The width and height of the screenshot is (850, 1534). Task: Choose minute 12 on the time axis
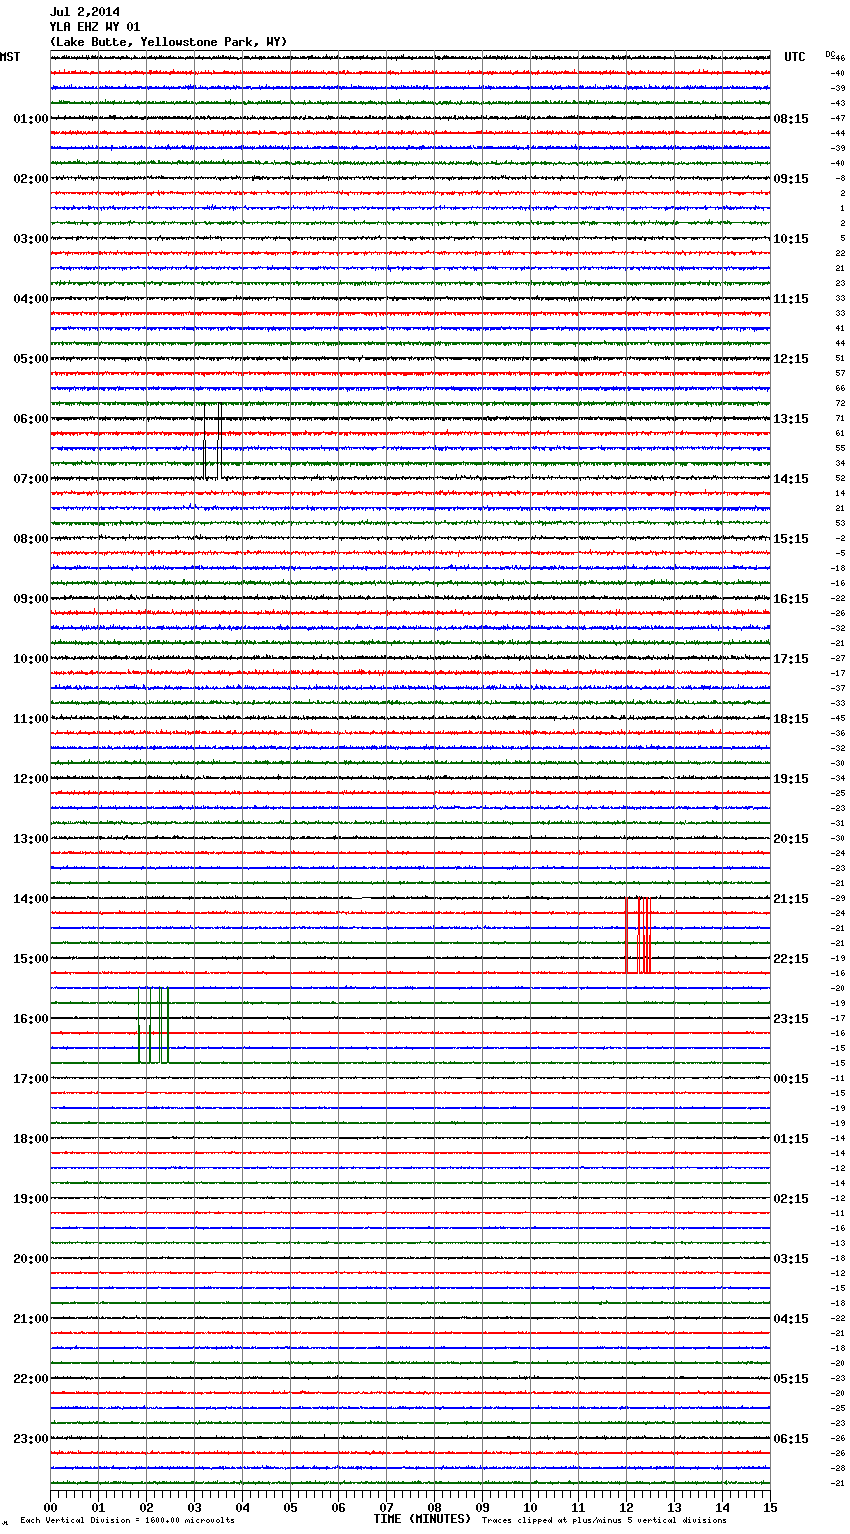(x=626, y=1506)
